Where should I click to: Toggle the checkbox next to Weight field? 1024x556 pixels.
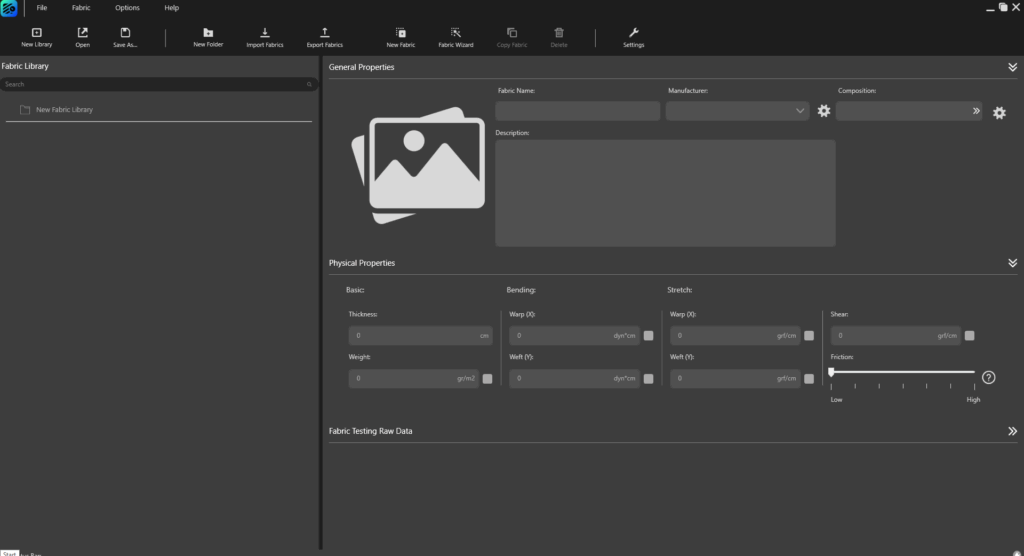[487, 379]
